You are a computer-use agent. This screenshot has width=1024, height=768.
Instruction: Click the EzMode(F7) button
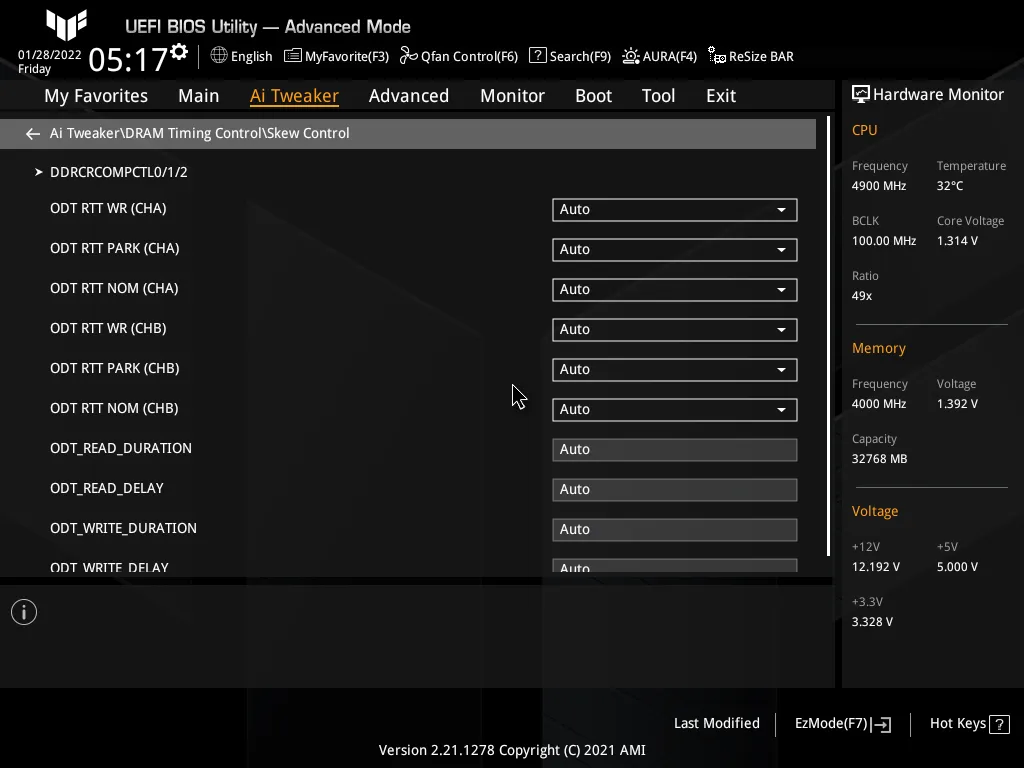(x=842, y=724)
